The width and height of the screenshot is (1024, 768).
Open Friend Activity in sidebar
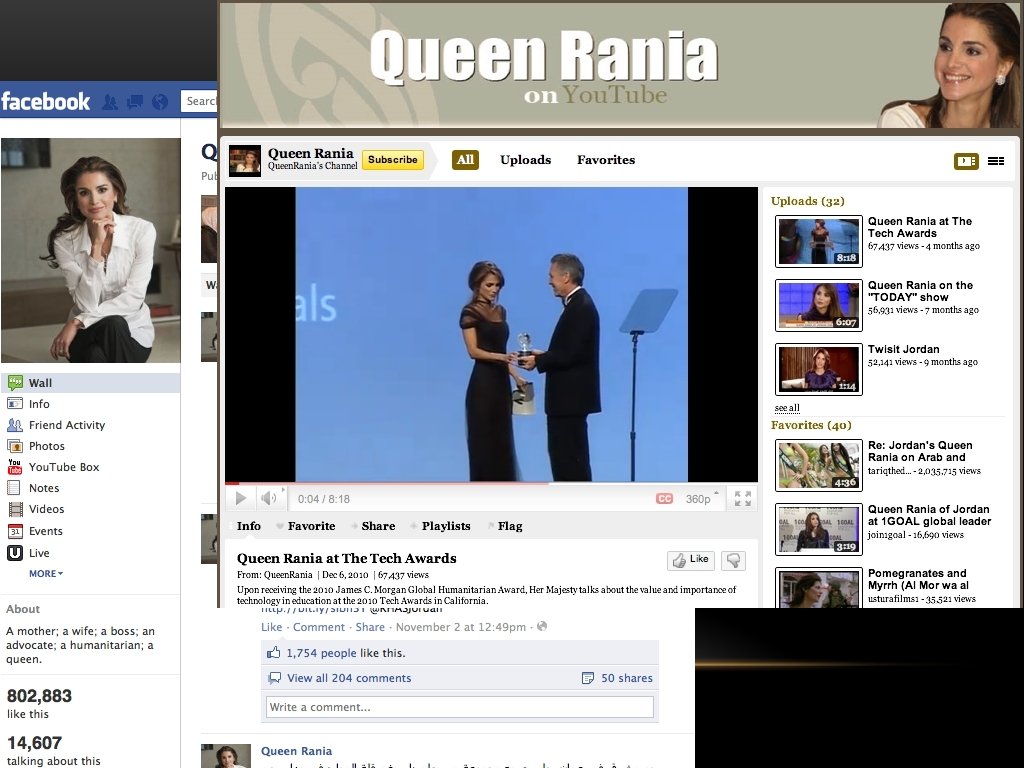67,424
